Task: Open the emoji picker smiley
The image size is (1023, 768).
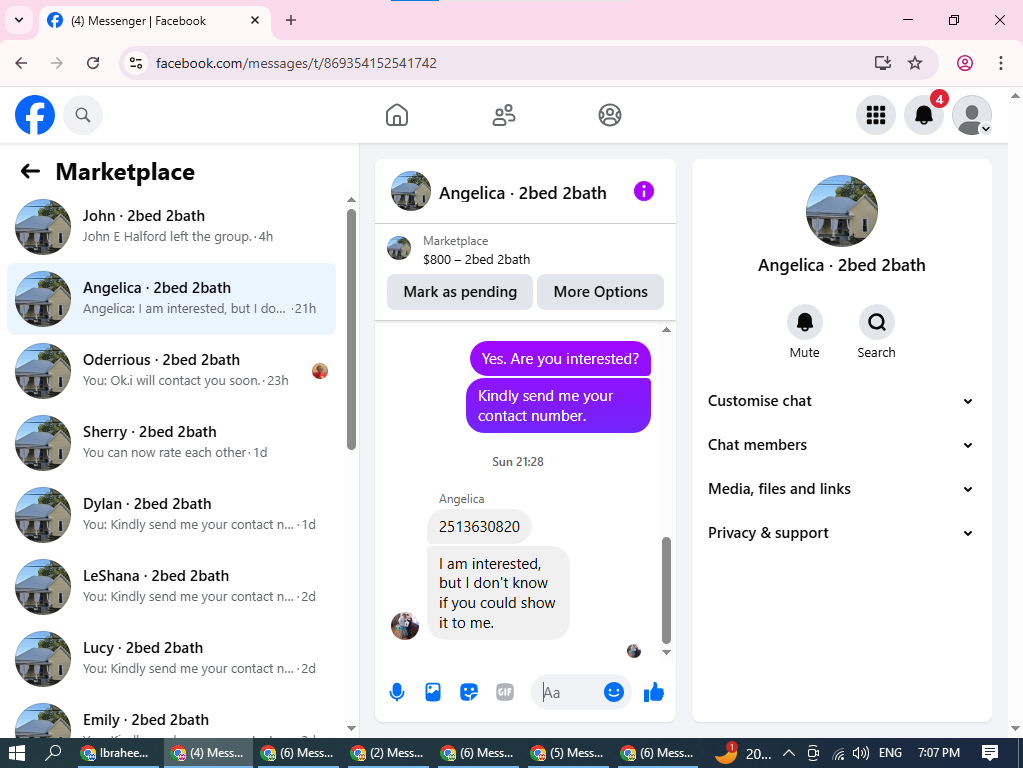Action: (613, 692)
